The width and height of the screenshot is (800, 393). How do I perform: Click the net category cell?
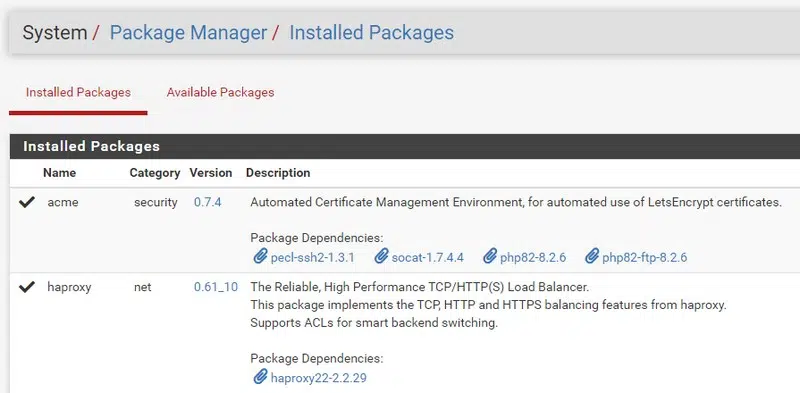pos(142,287)
